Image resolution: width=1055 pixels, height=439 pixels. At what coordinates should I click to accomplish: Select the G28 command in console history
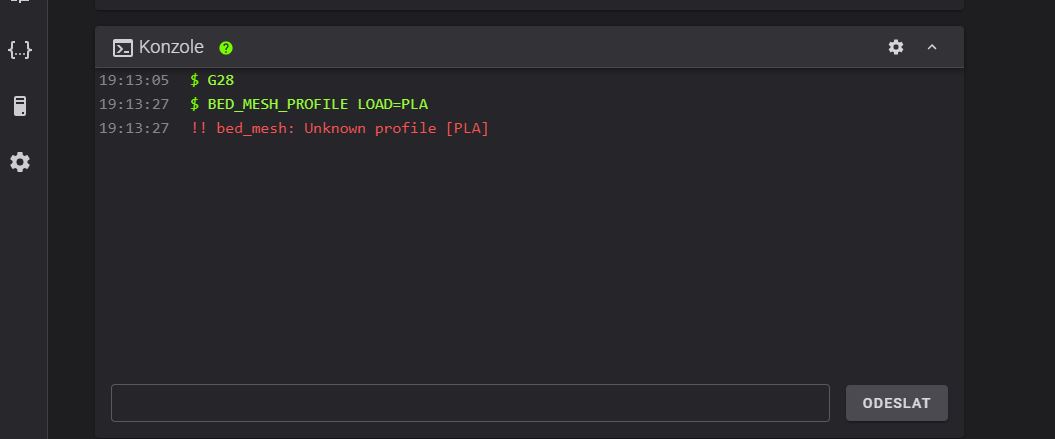[220, 80]
